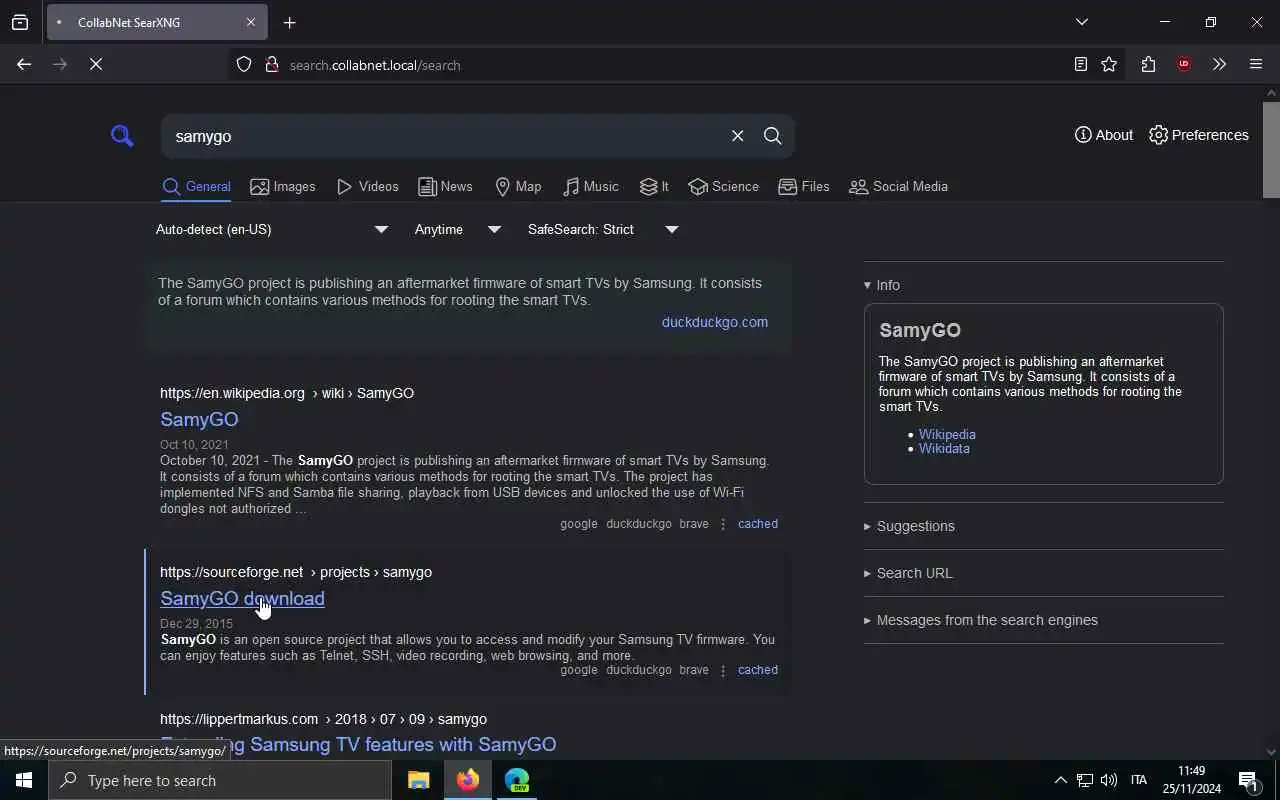Collapse the Info panel
Viewport: 1280px width, 800px height.
tap(882, 285)
